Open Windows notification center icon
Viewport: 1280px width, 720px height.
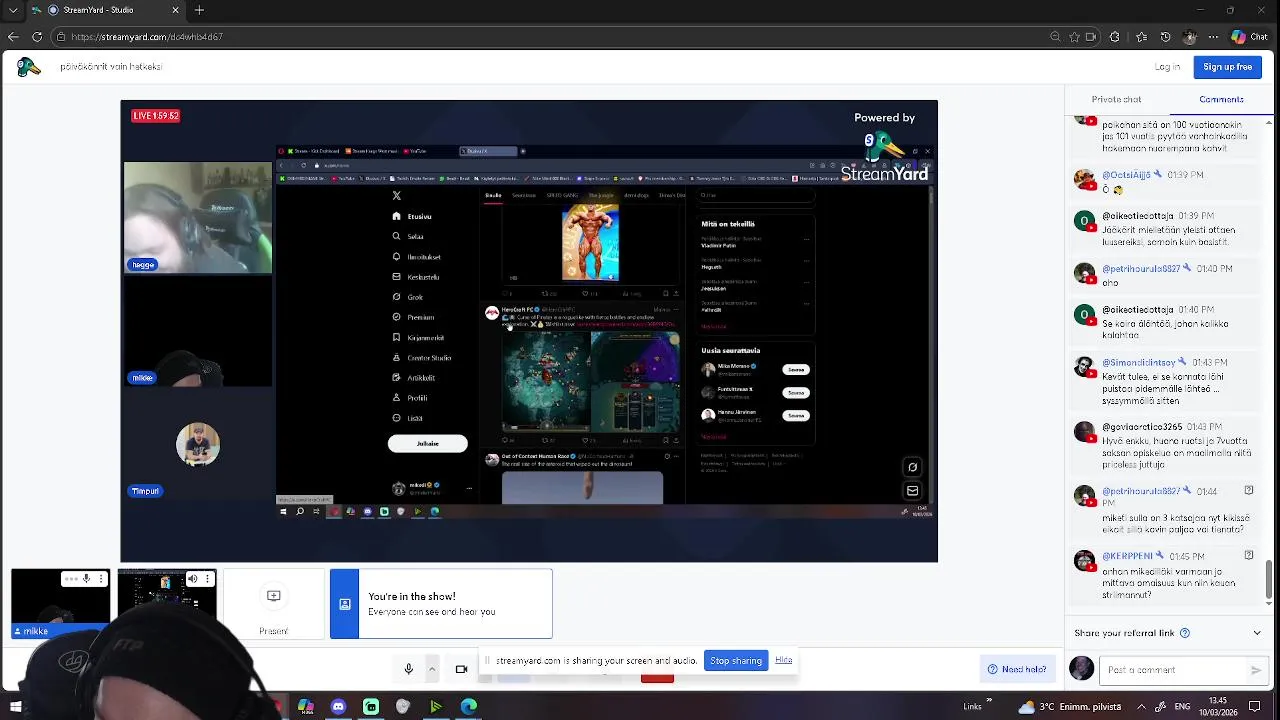(x=1254, y=707)
